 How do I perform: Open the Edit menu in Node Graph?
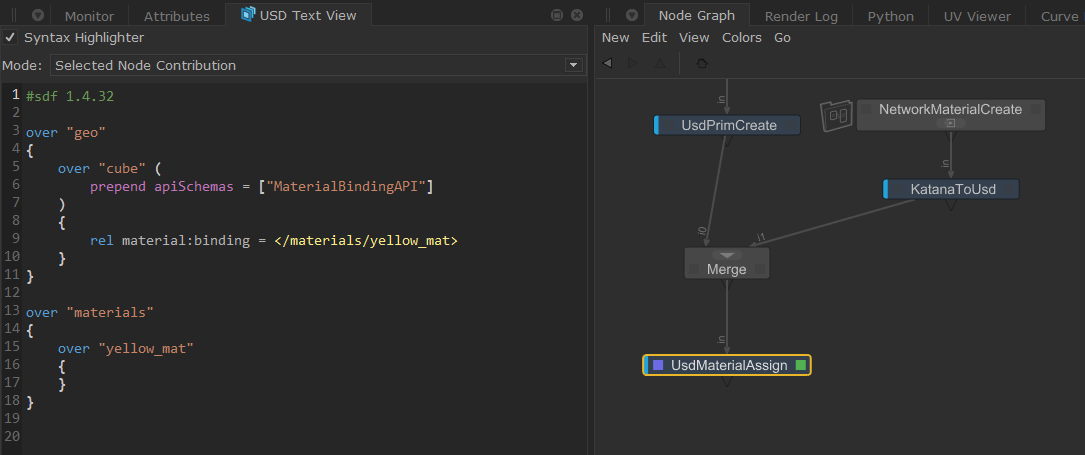click(654, 38)
